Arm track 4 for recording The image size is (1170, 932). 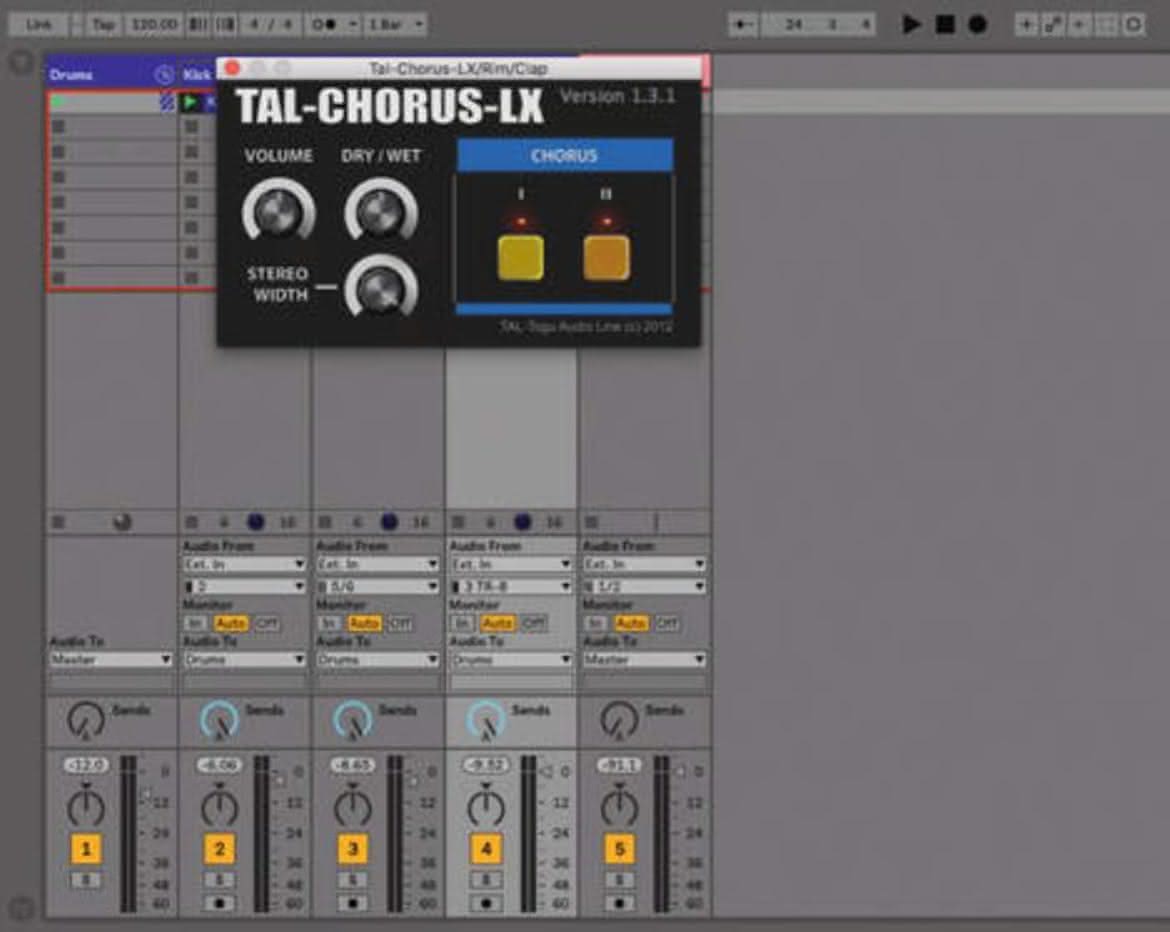pos(487,904)
